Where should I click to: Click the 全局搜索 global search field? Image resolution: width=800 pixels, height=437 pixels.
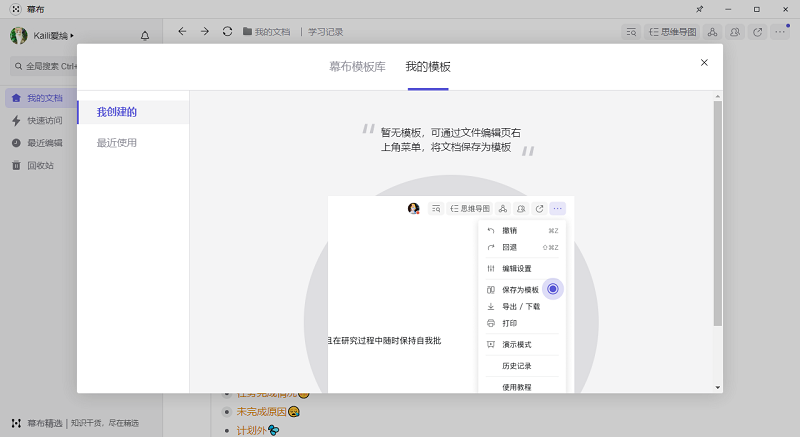click(x=45, y=67)
